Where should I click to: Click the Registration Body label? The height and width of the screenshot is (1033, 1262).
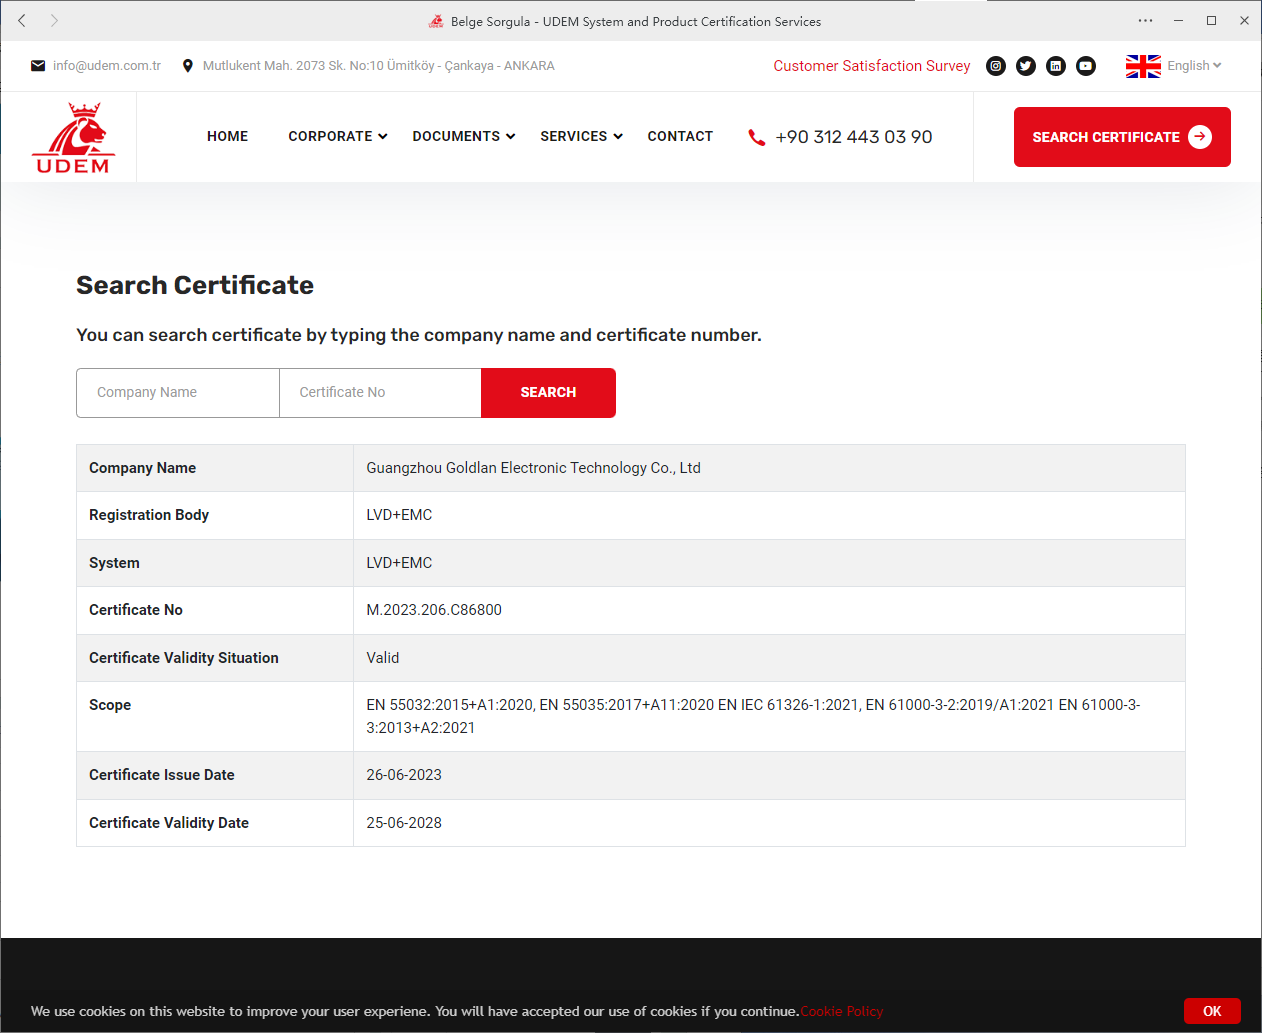(149, 515)
